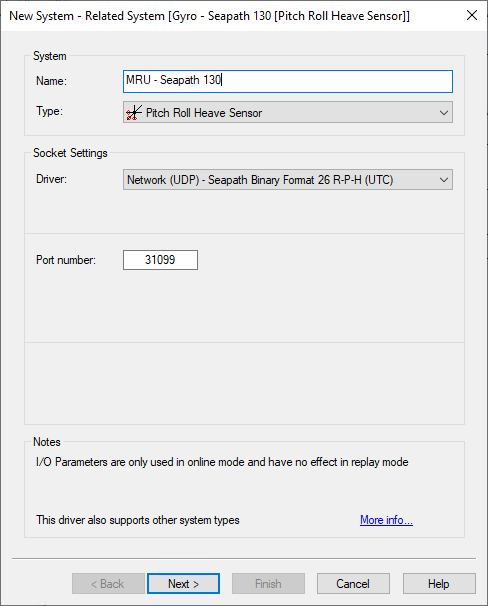Click the Driver: label under Socket Settings
488x606 pixels.
51,179
